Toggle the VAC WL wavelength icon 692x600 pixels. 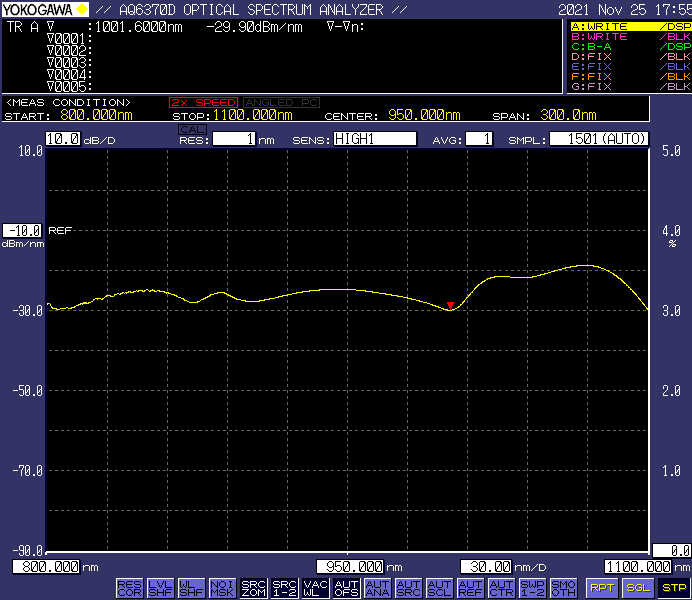click(x=315, y=588)
